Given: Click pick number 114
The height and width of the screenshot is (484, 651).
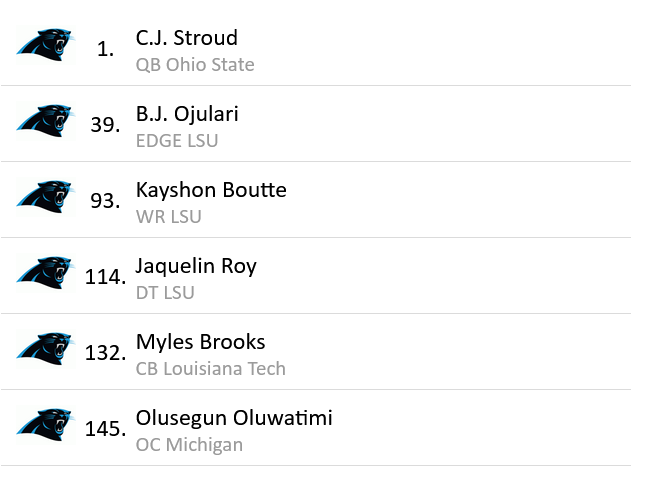Looking at the screenshot, I should 105,277.
